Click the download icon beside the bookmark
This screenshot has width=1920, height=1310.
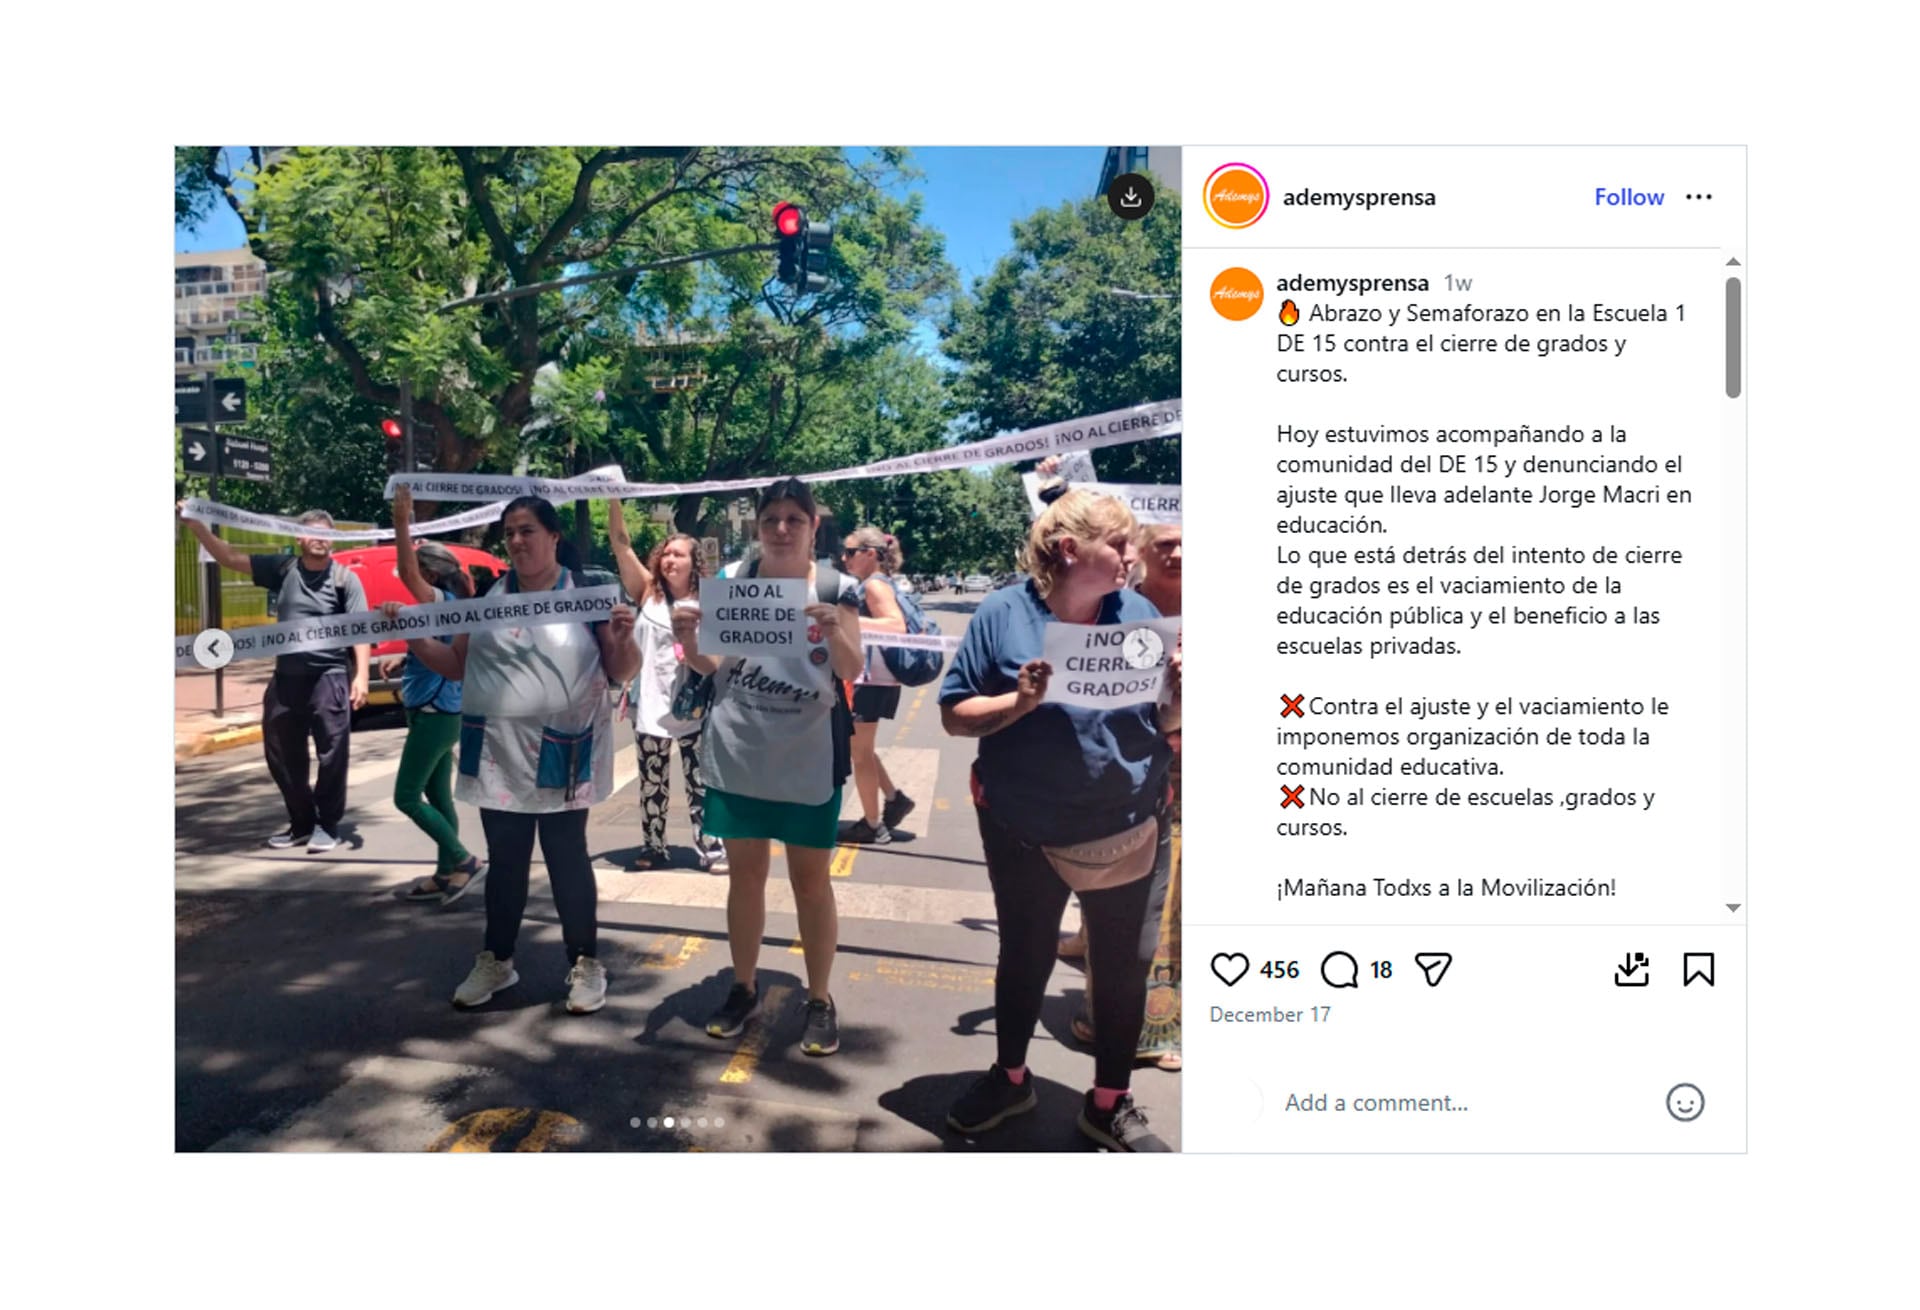(x=1632, y=969)
